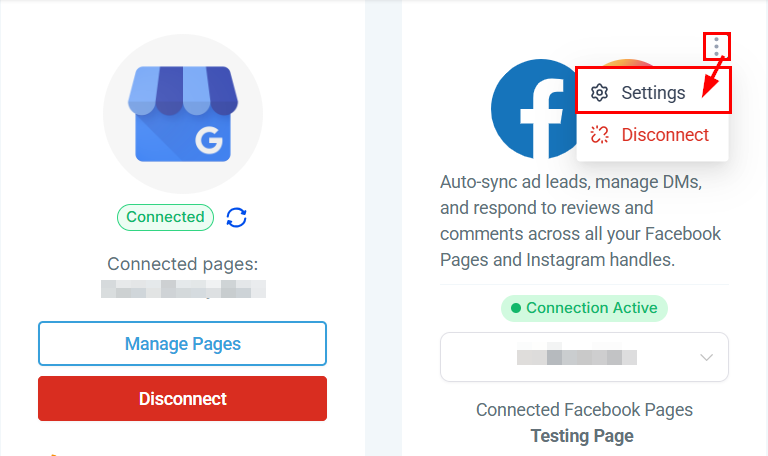Select the Testing Page entry
The image size is (768, 456).
(x=584, y=436)
